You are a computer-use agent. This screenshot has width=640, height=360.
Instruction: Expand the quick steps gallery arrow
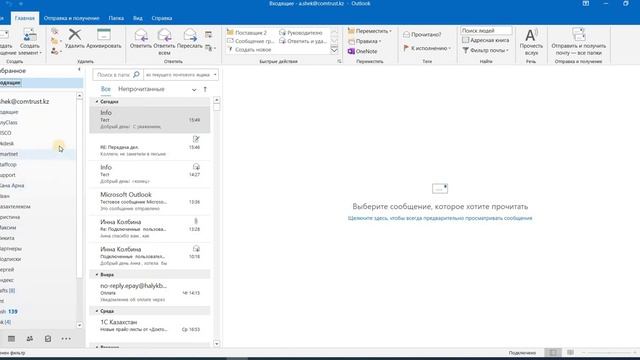334,50
